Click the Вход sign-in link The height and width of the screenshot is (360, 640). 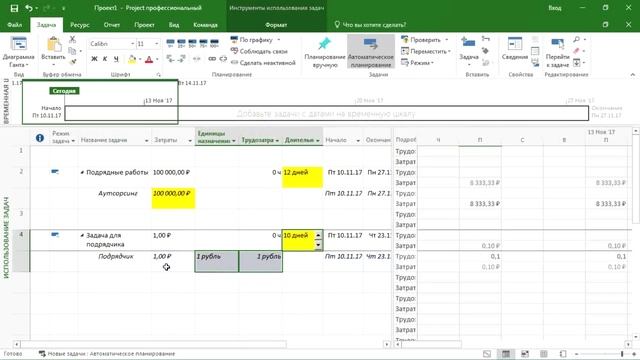point(555,8)
